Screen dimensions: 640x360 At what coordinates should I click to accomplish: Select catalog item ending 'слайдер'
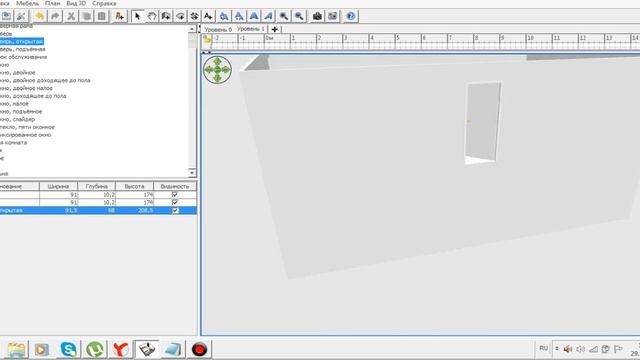pos(18,119)
